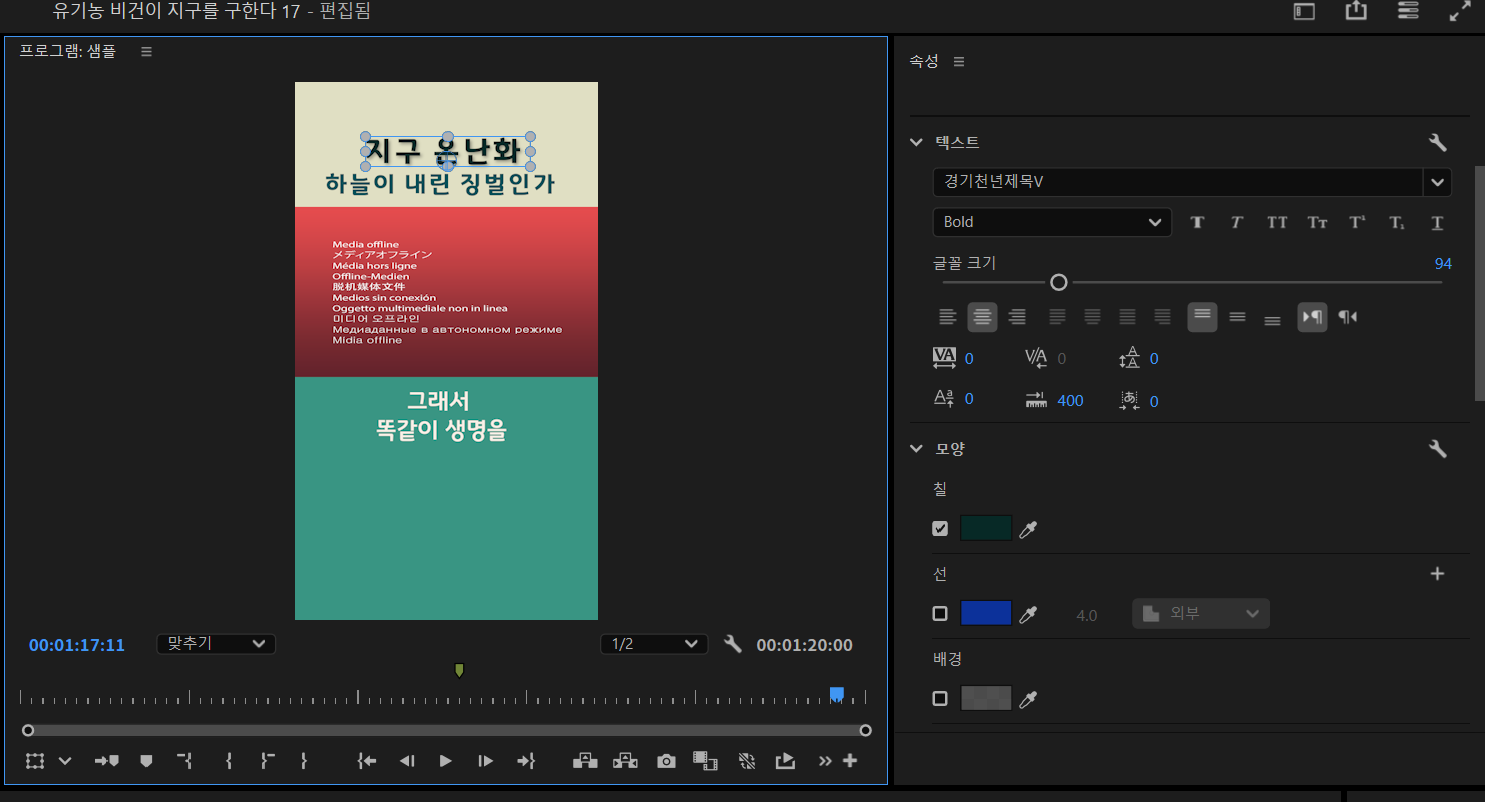Step back one frame
This screenshot has width=1485, height=802.
pyautogui.click(x=406, y=761)
